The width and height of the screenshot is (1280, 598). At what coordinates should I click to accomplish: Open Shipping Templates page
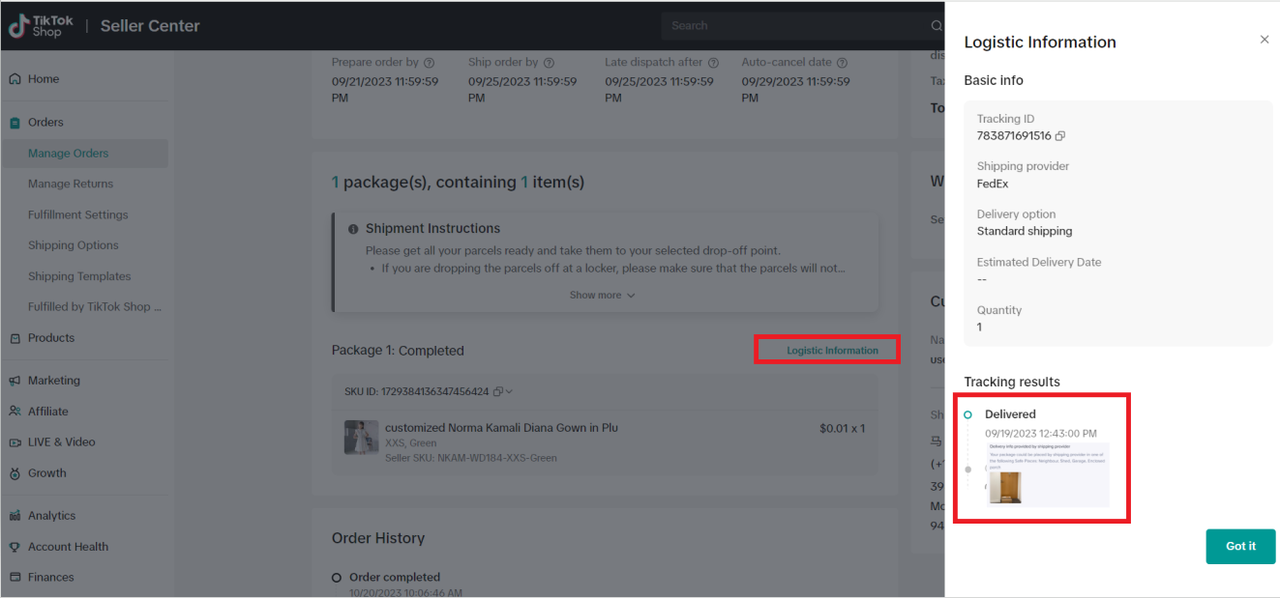click(x=79, y=276)
